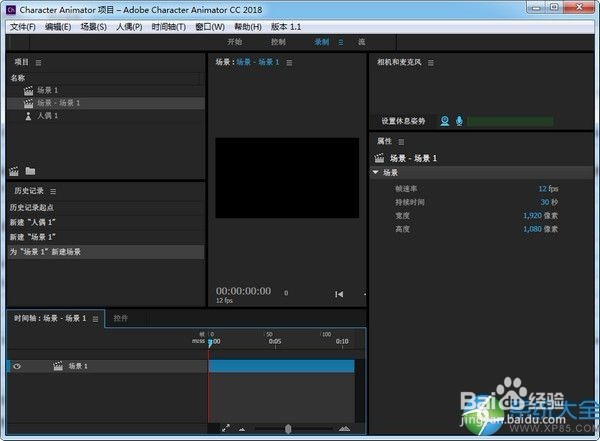The width and height of the screenshot is (600, 441).
Task: Click the fit timeline arrows icon
Action: [226, 428]
